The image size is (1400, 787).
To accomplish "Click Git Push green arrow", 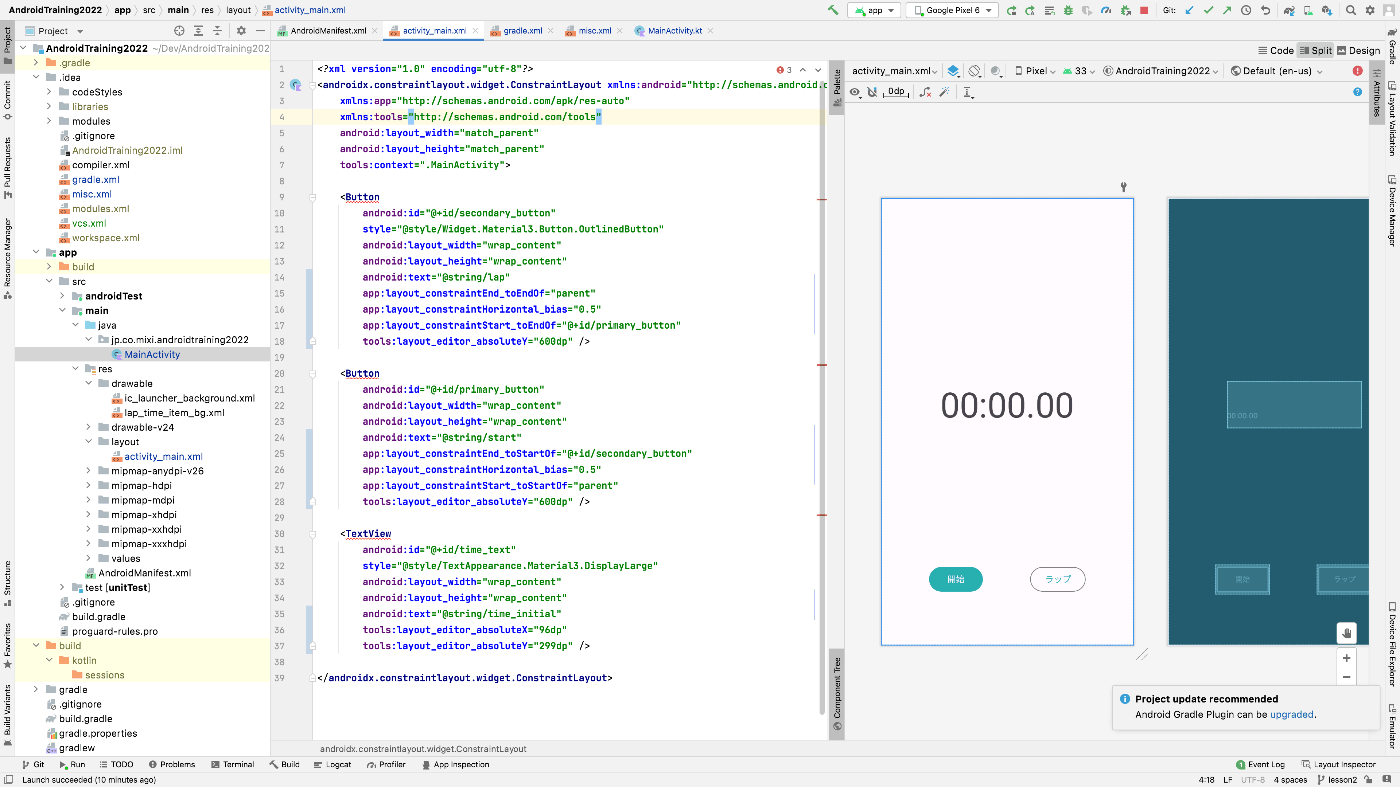I will (1227, 10).
